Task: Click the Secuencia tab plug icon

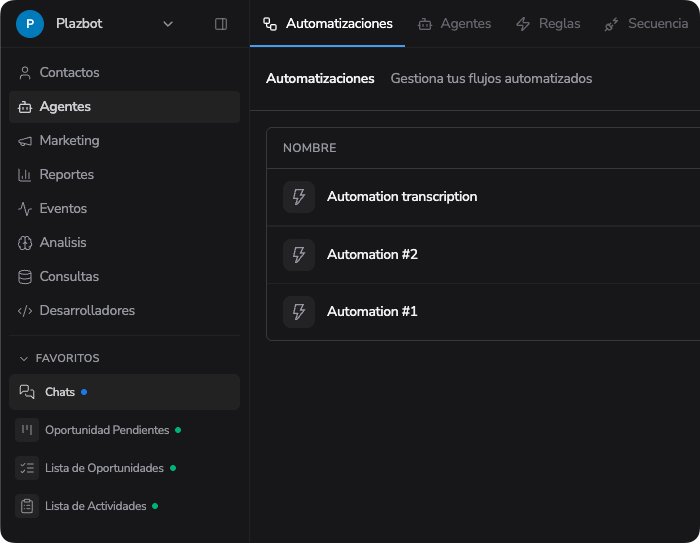Action: (611, 25)
